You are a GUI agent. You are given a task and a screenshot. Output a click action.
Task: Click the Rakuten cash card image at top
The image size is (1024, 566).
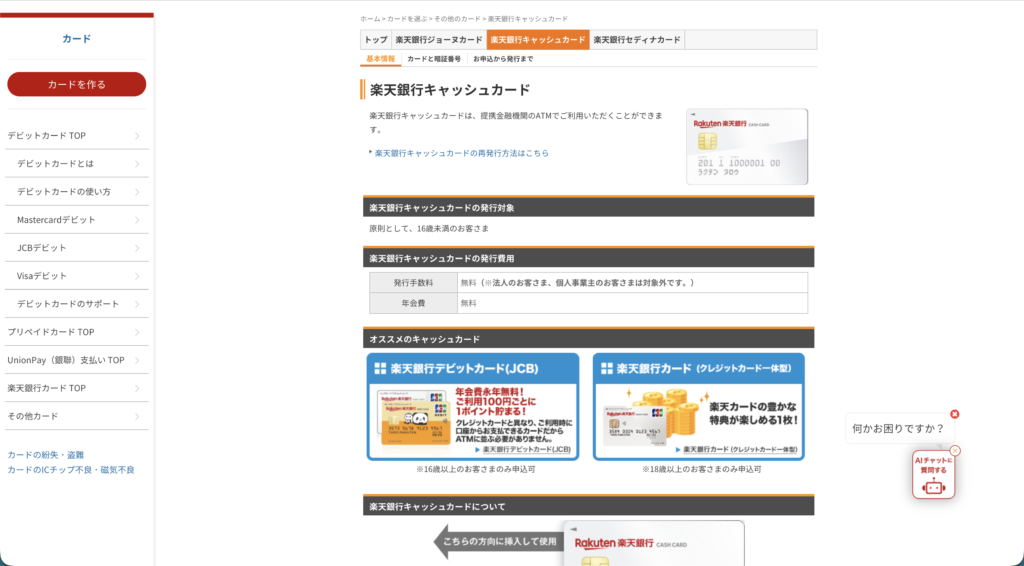tap(747, 147)
